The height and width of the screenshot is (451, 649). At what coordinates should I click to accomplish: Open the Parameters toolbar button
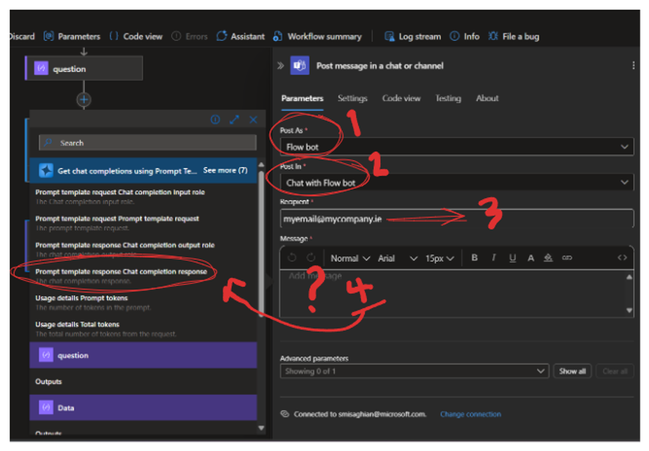tap(72, 36)
